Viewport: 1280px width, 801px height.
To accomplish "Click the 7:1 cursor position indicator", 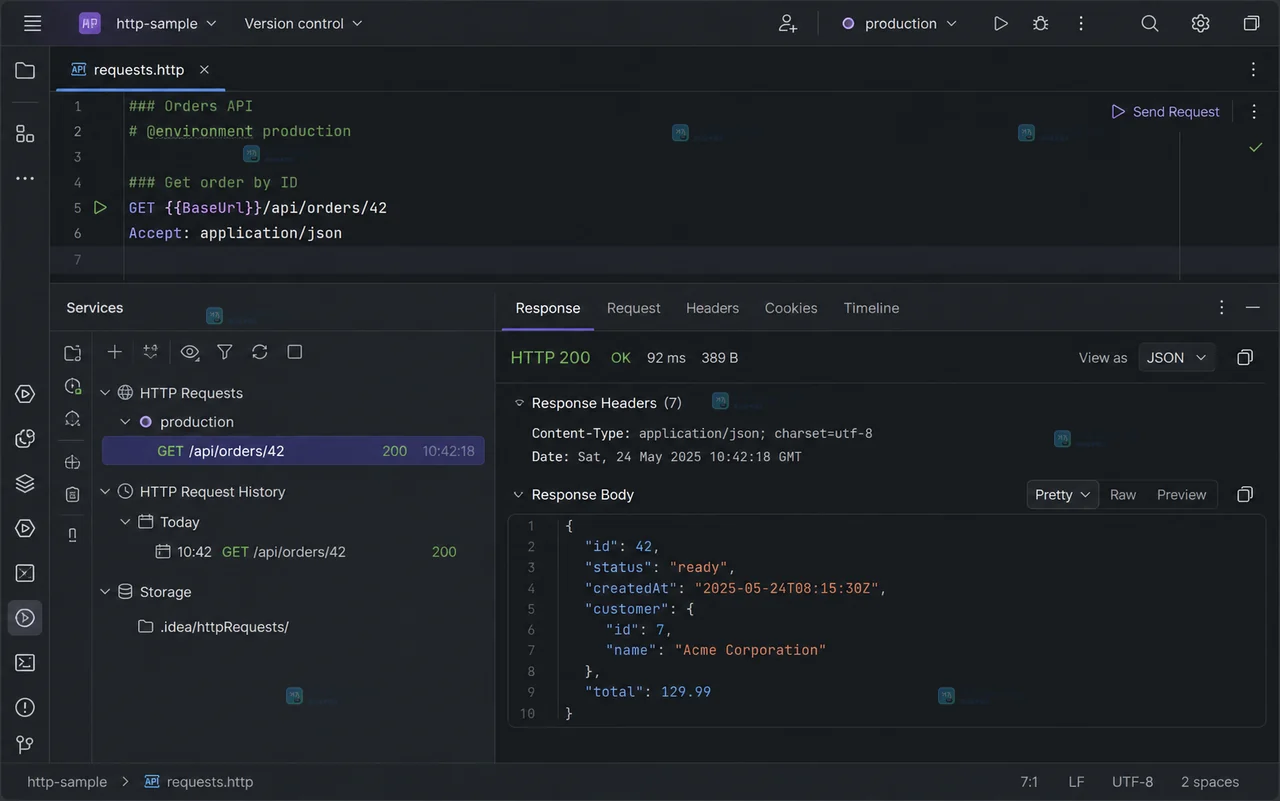I will pos(1029,782).
